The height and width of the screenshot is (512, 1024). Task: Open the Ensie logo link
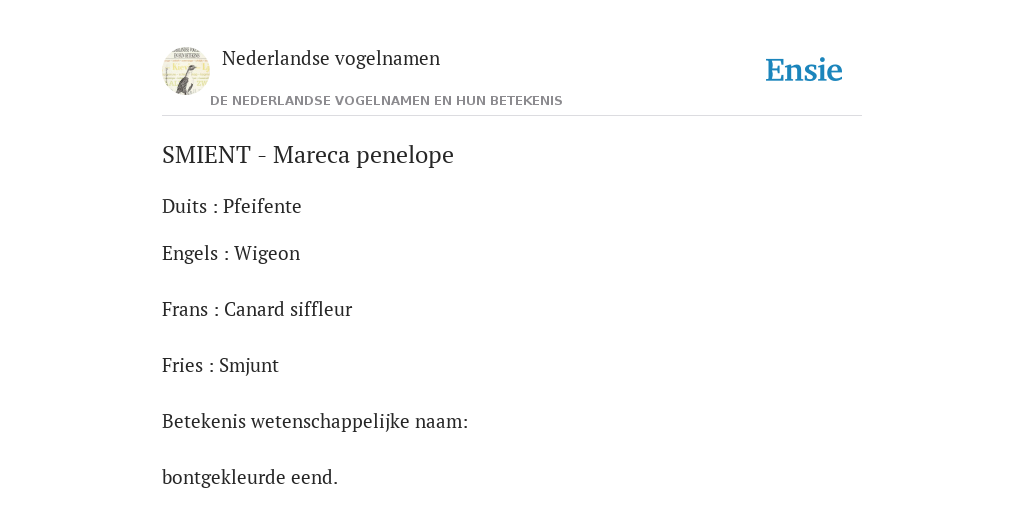(x=804, y=70)
